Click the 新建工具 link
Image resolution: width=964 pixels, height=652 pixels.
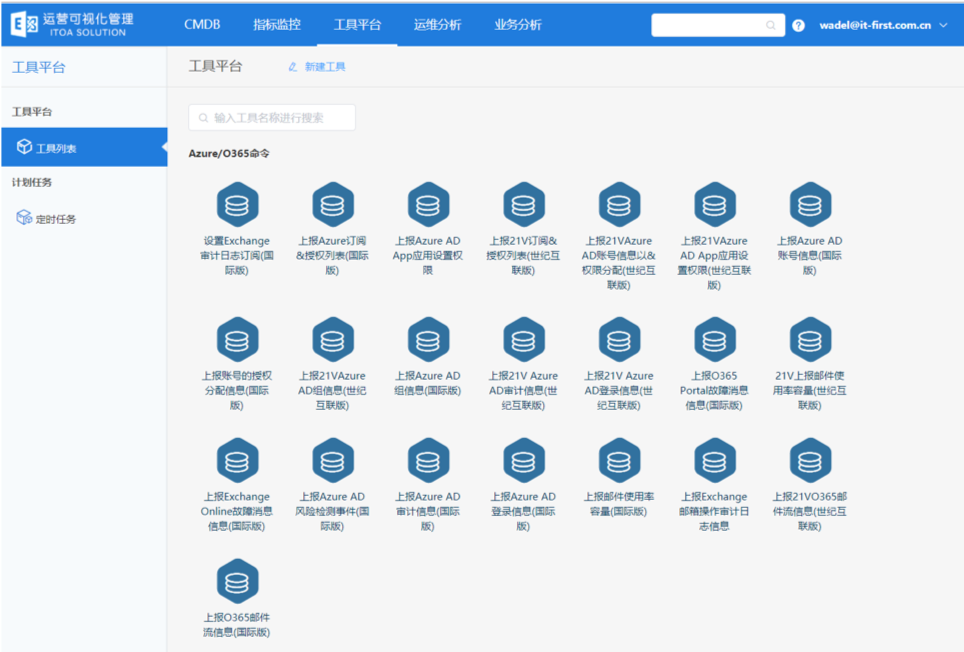(325, 67)
